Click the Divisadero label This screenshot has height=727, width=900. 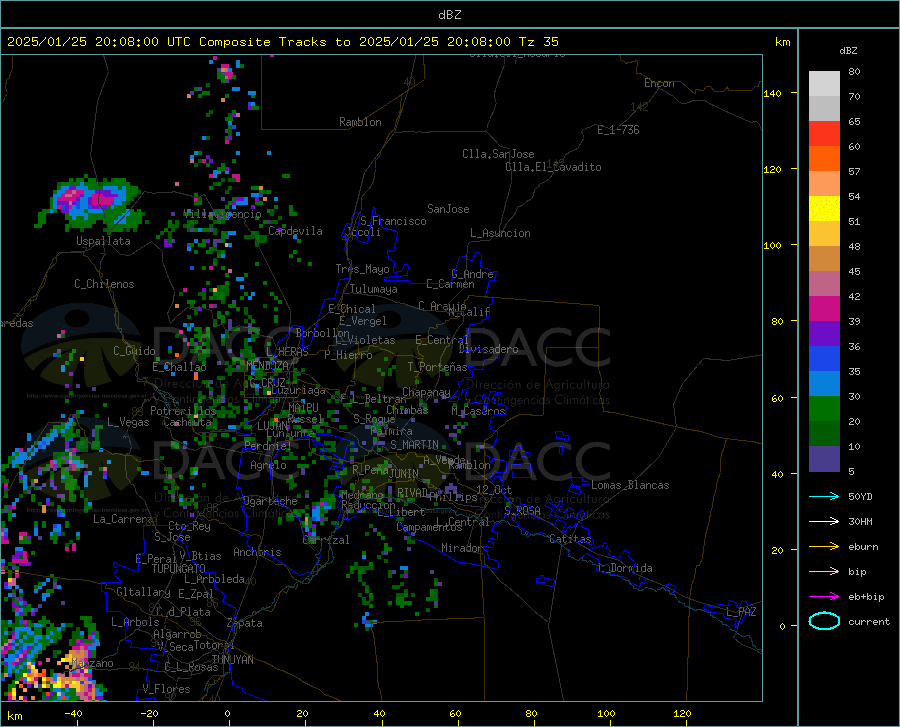[x=488, y=349]
